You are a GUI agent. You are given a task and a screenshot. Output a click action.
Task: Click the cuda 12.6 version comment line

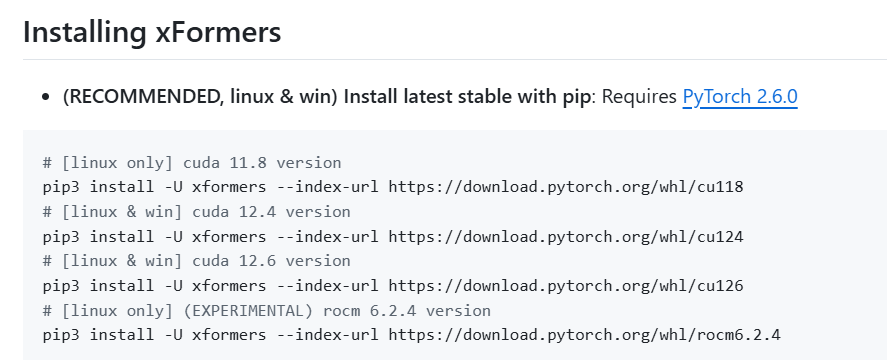pos(196,261)
